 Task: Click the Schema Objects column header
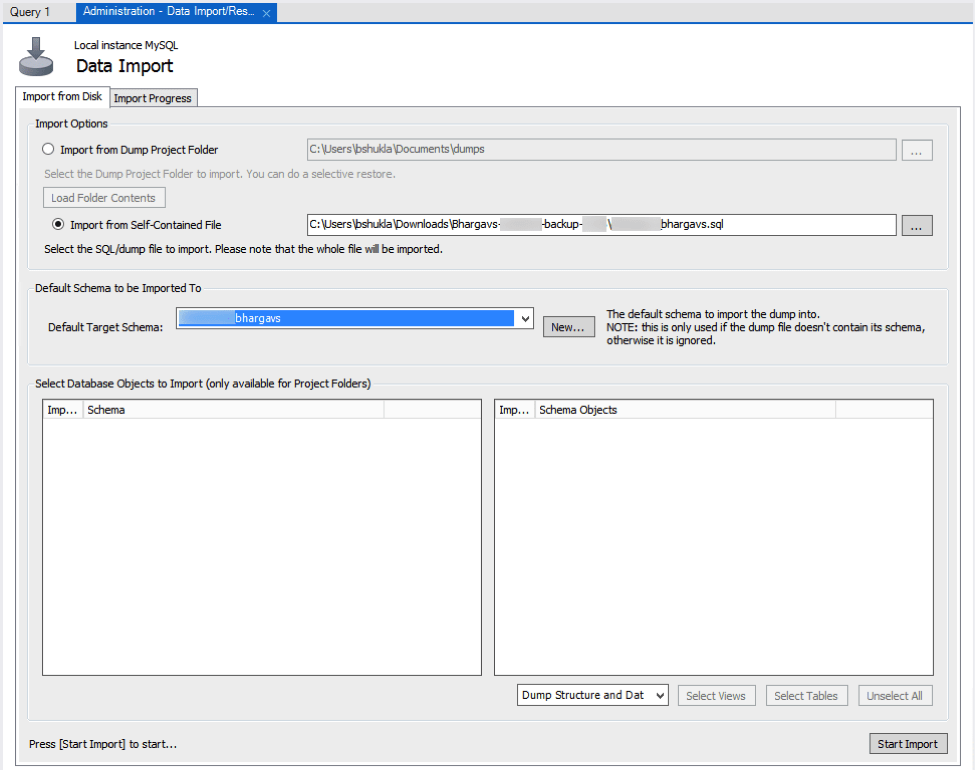(685, 410)
